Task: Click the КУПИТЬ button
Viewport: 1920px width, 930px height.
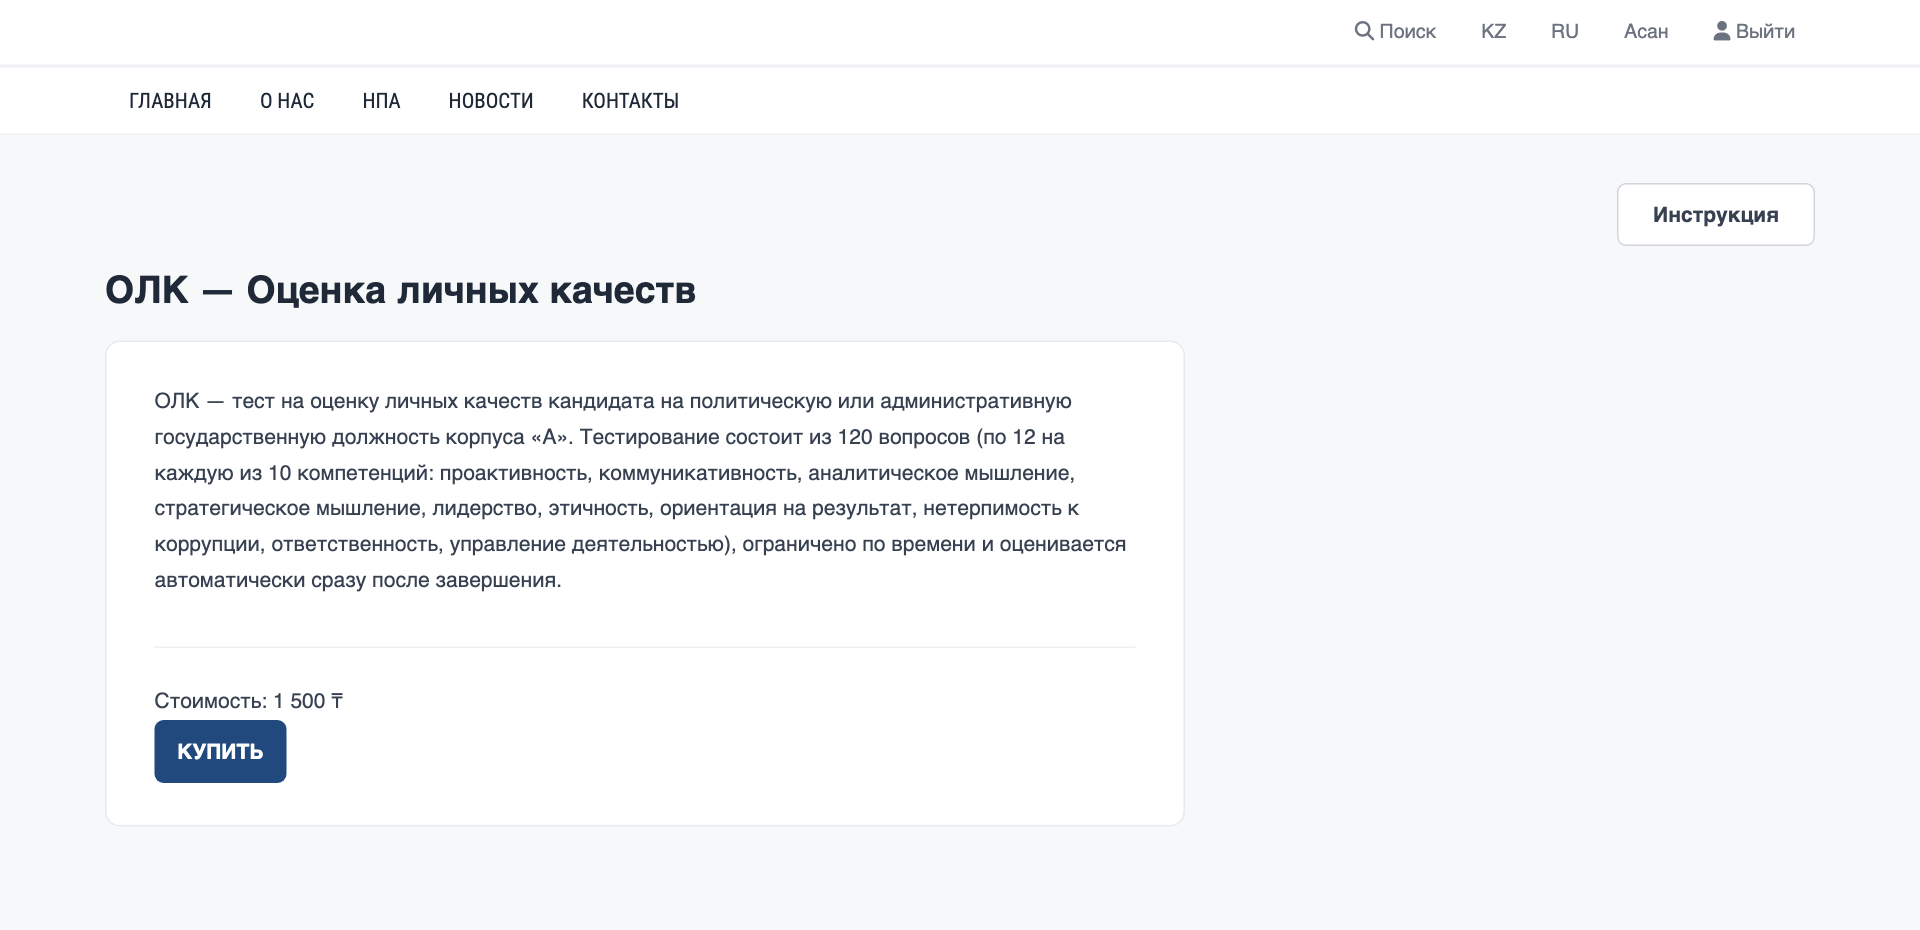Action: (x=220, y=751)
